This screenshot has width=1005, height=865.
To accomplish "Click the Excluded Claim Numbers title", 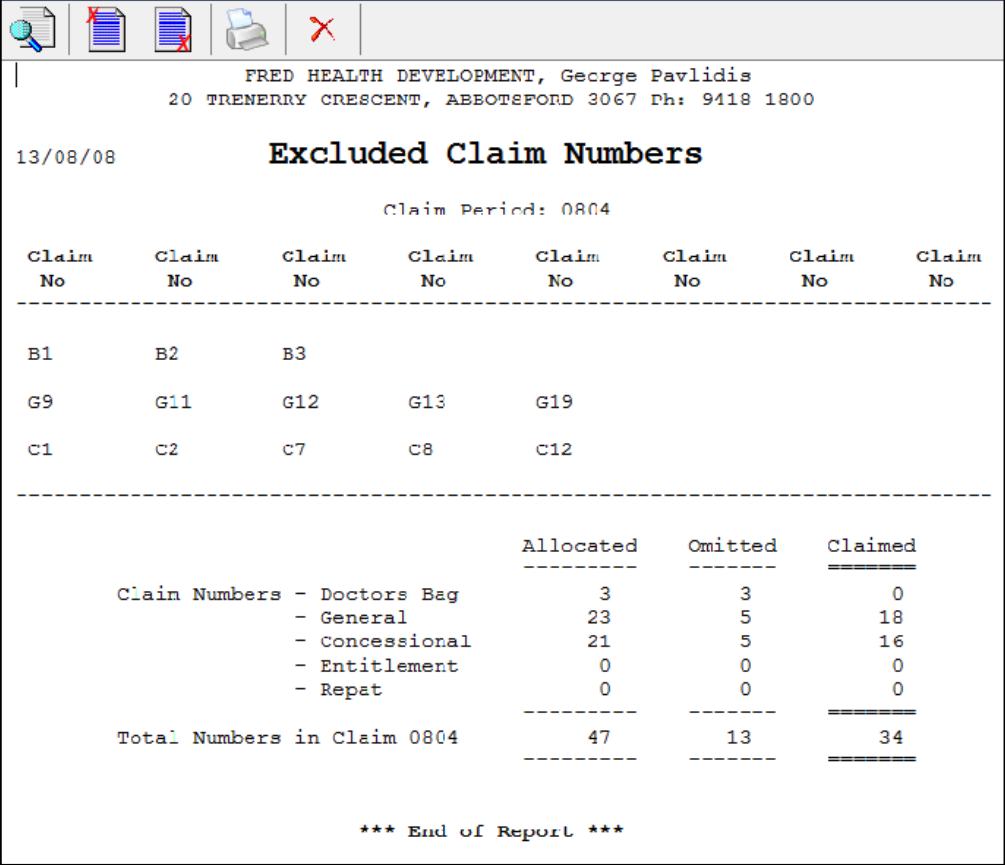I will tap(485, 154).
